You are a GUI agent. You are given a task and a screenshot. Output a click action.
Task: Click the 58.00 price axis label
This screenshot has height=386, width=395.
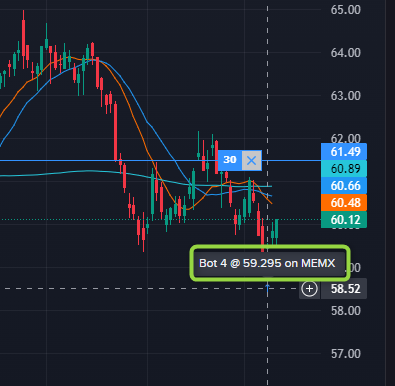[x=345, y=311]
